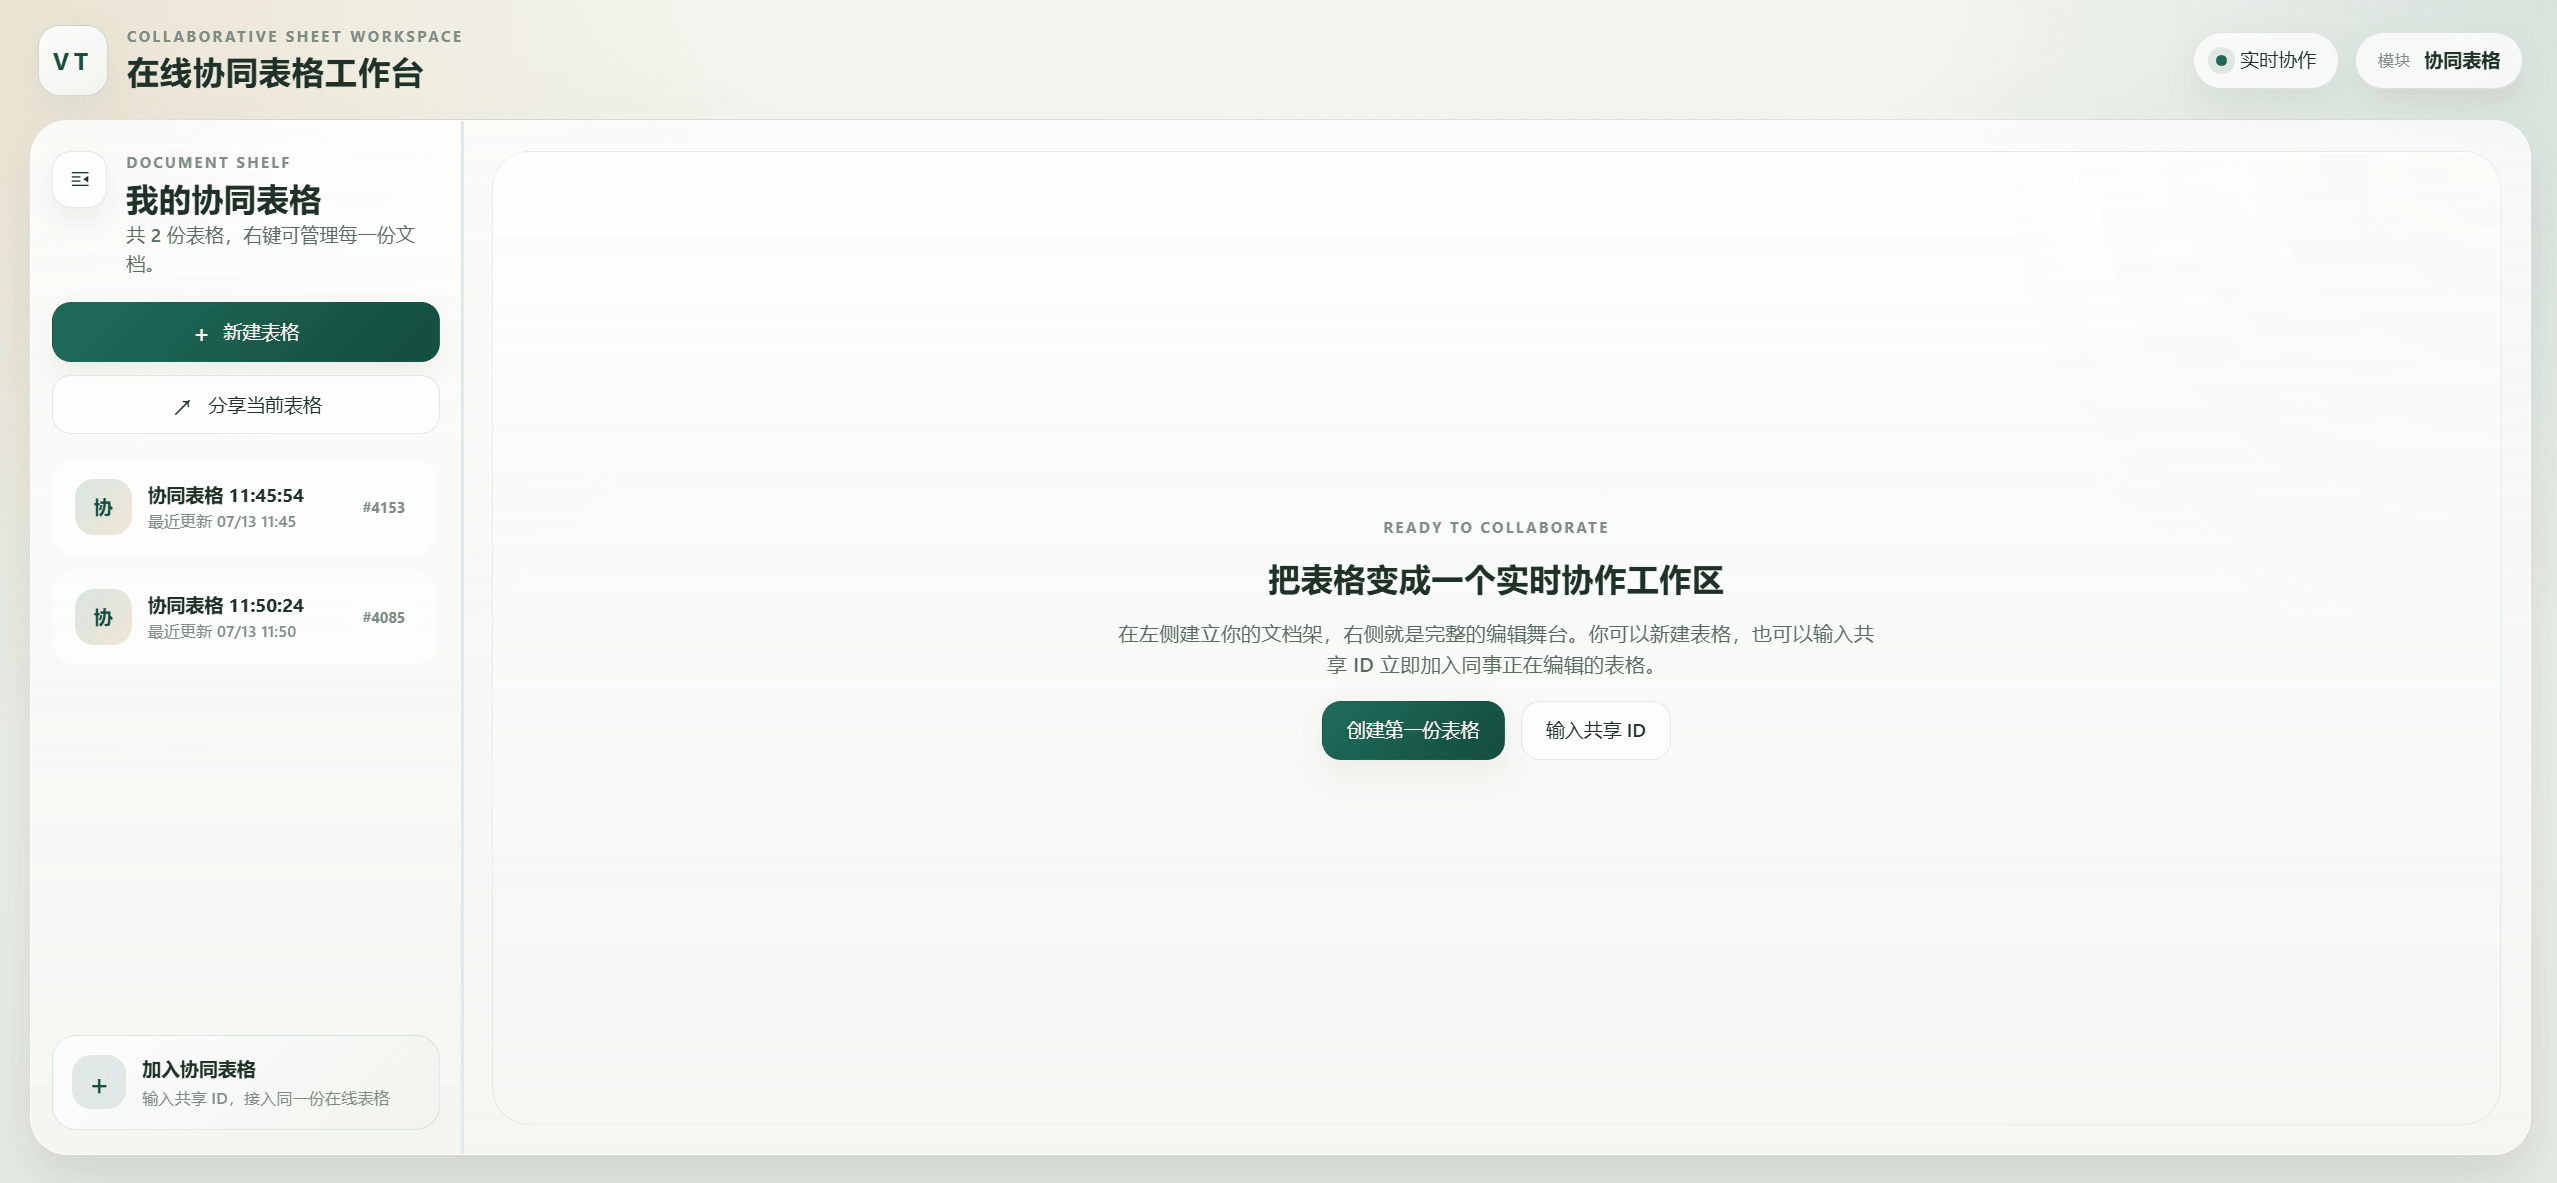Click the 把表格变成一个实时协作工作区 heading

[x=1496, y=580]
